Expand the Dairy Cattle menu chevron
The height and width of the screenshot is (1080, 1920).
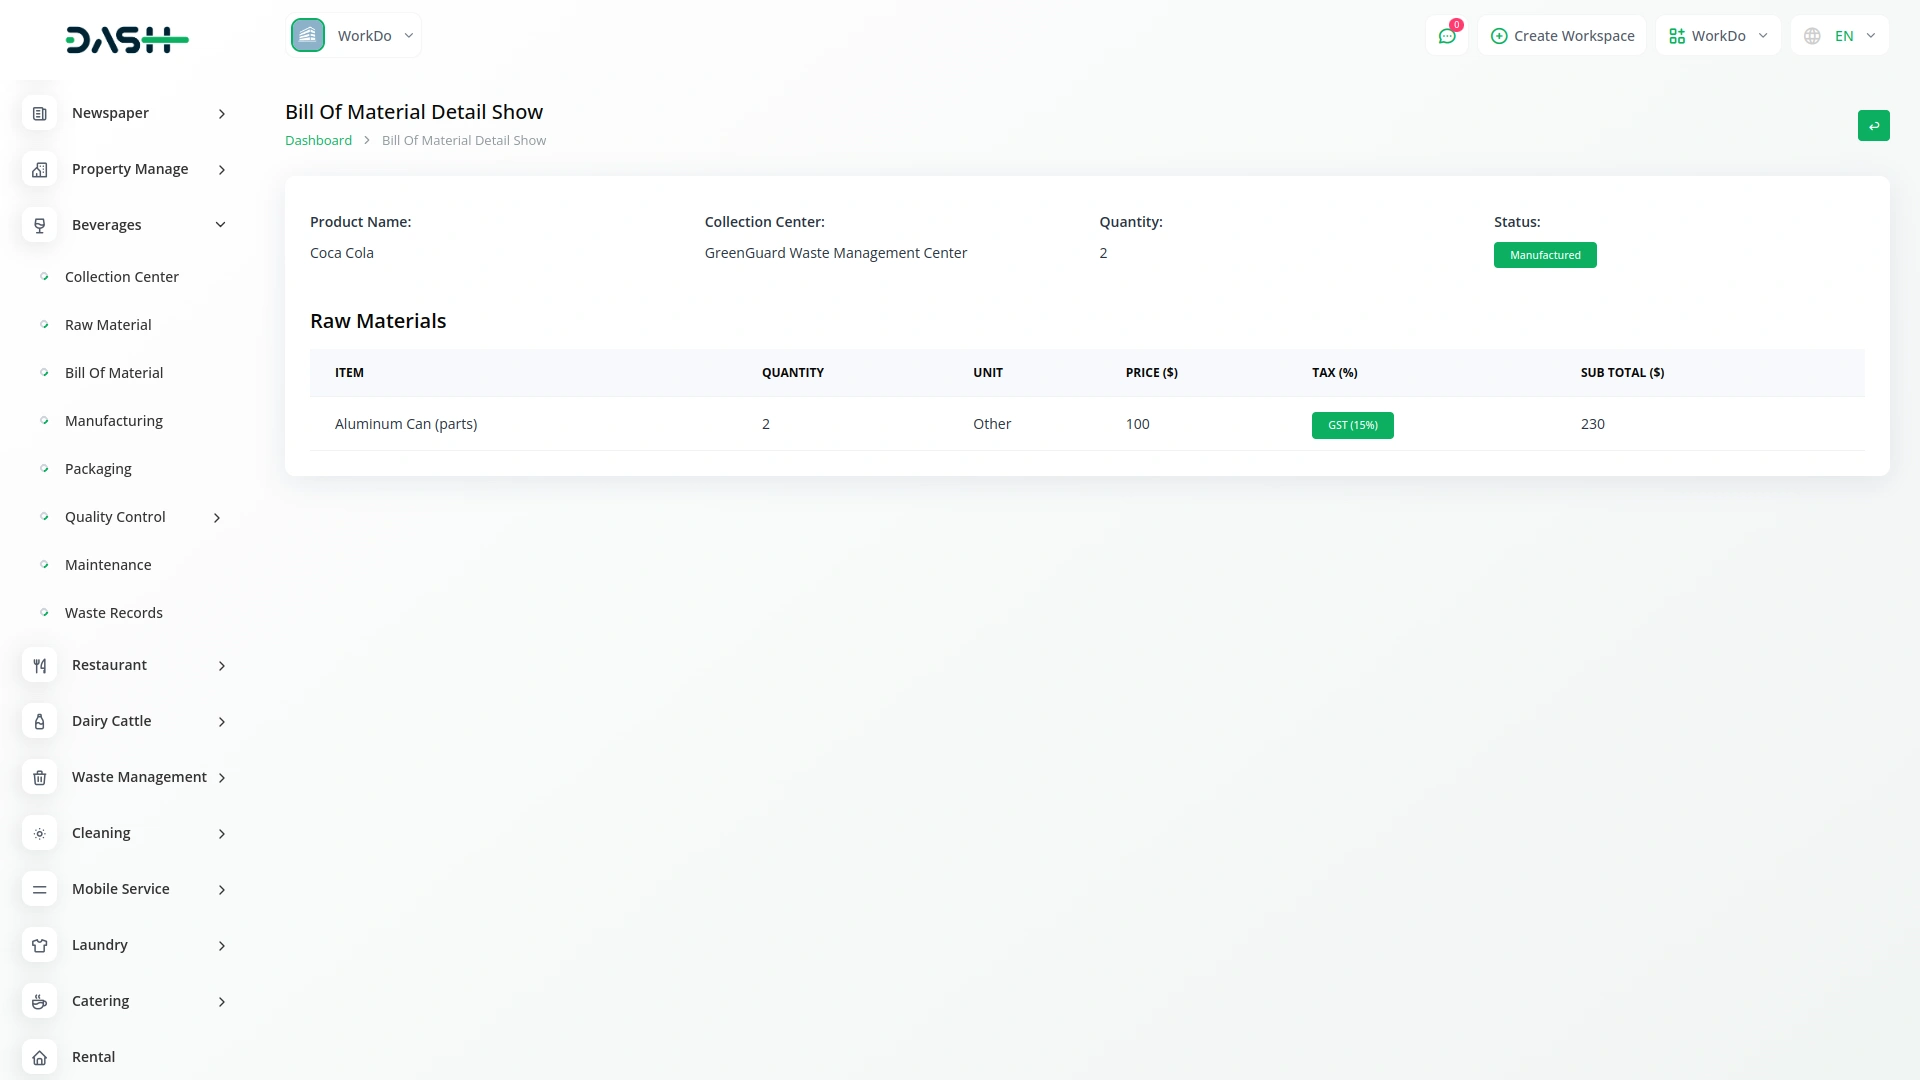[222, 722]
